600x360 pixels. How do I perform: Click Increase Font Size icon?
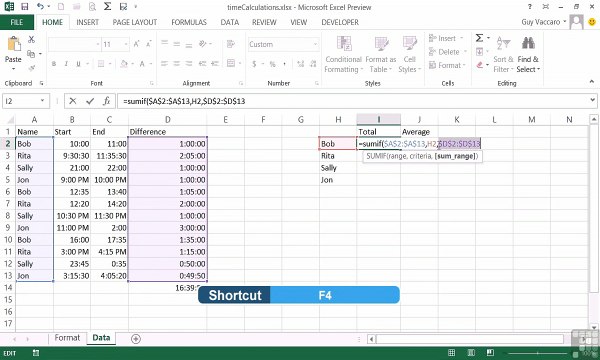point(137,44)
